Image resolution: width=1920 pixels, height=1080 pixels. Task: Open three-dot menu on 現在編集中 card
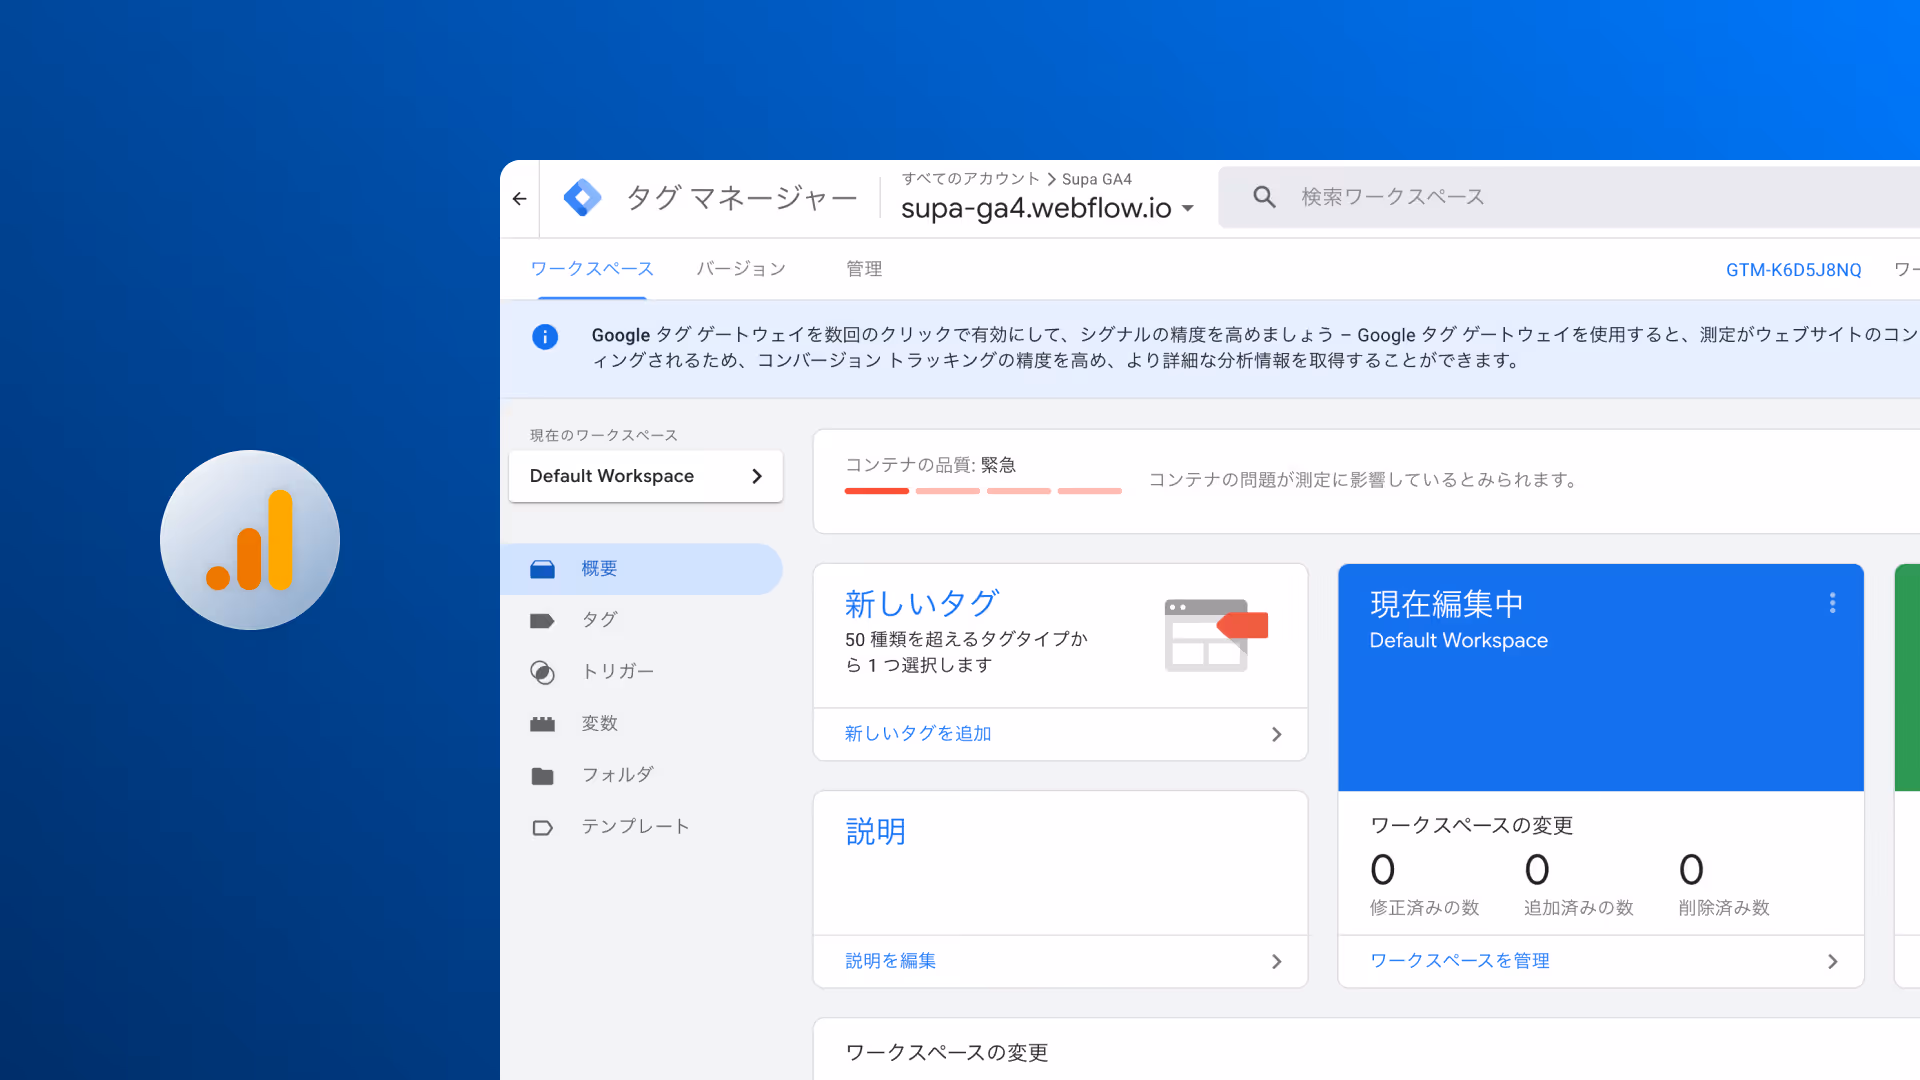pos(1832,603)
